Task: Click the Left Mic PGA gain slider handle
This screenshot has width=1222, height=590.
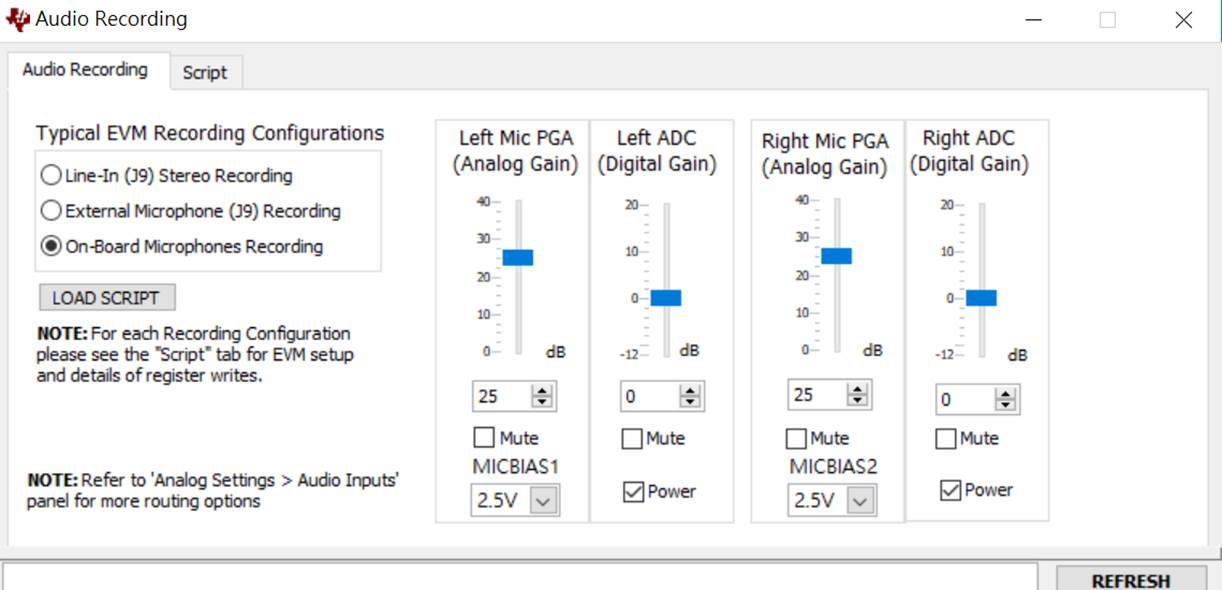Action: 518,257
